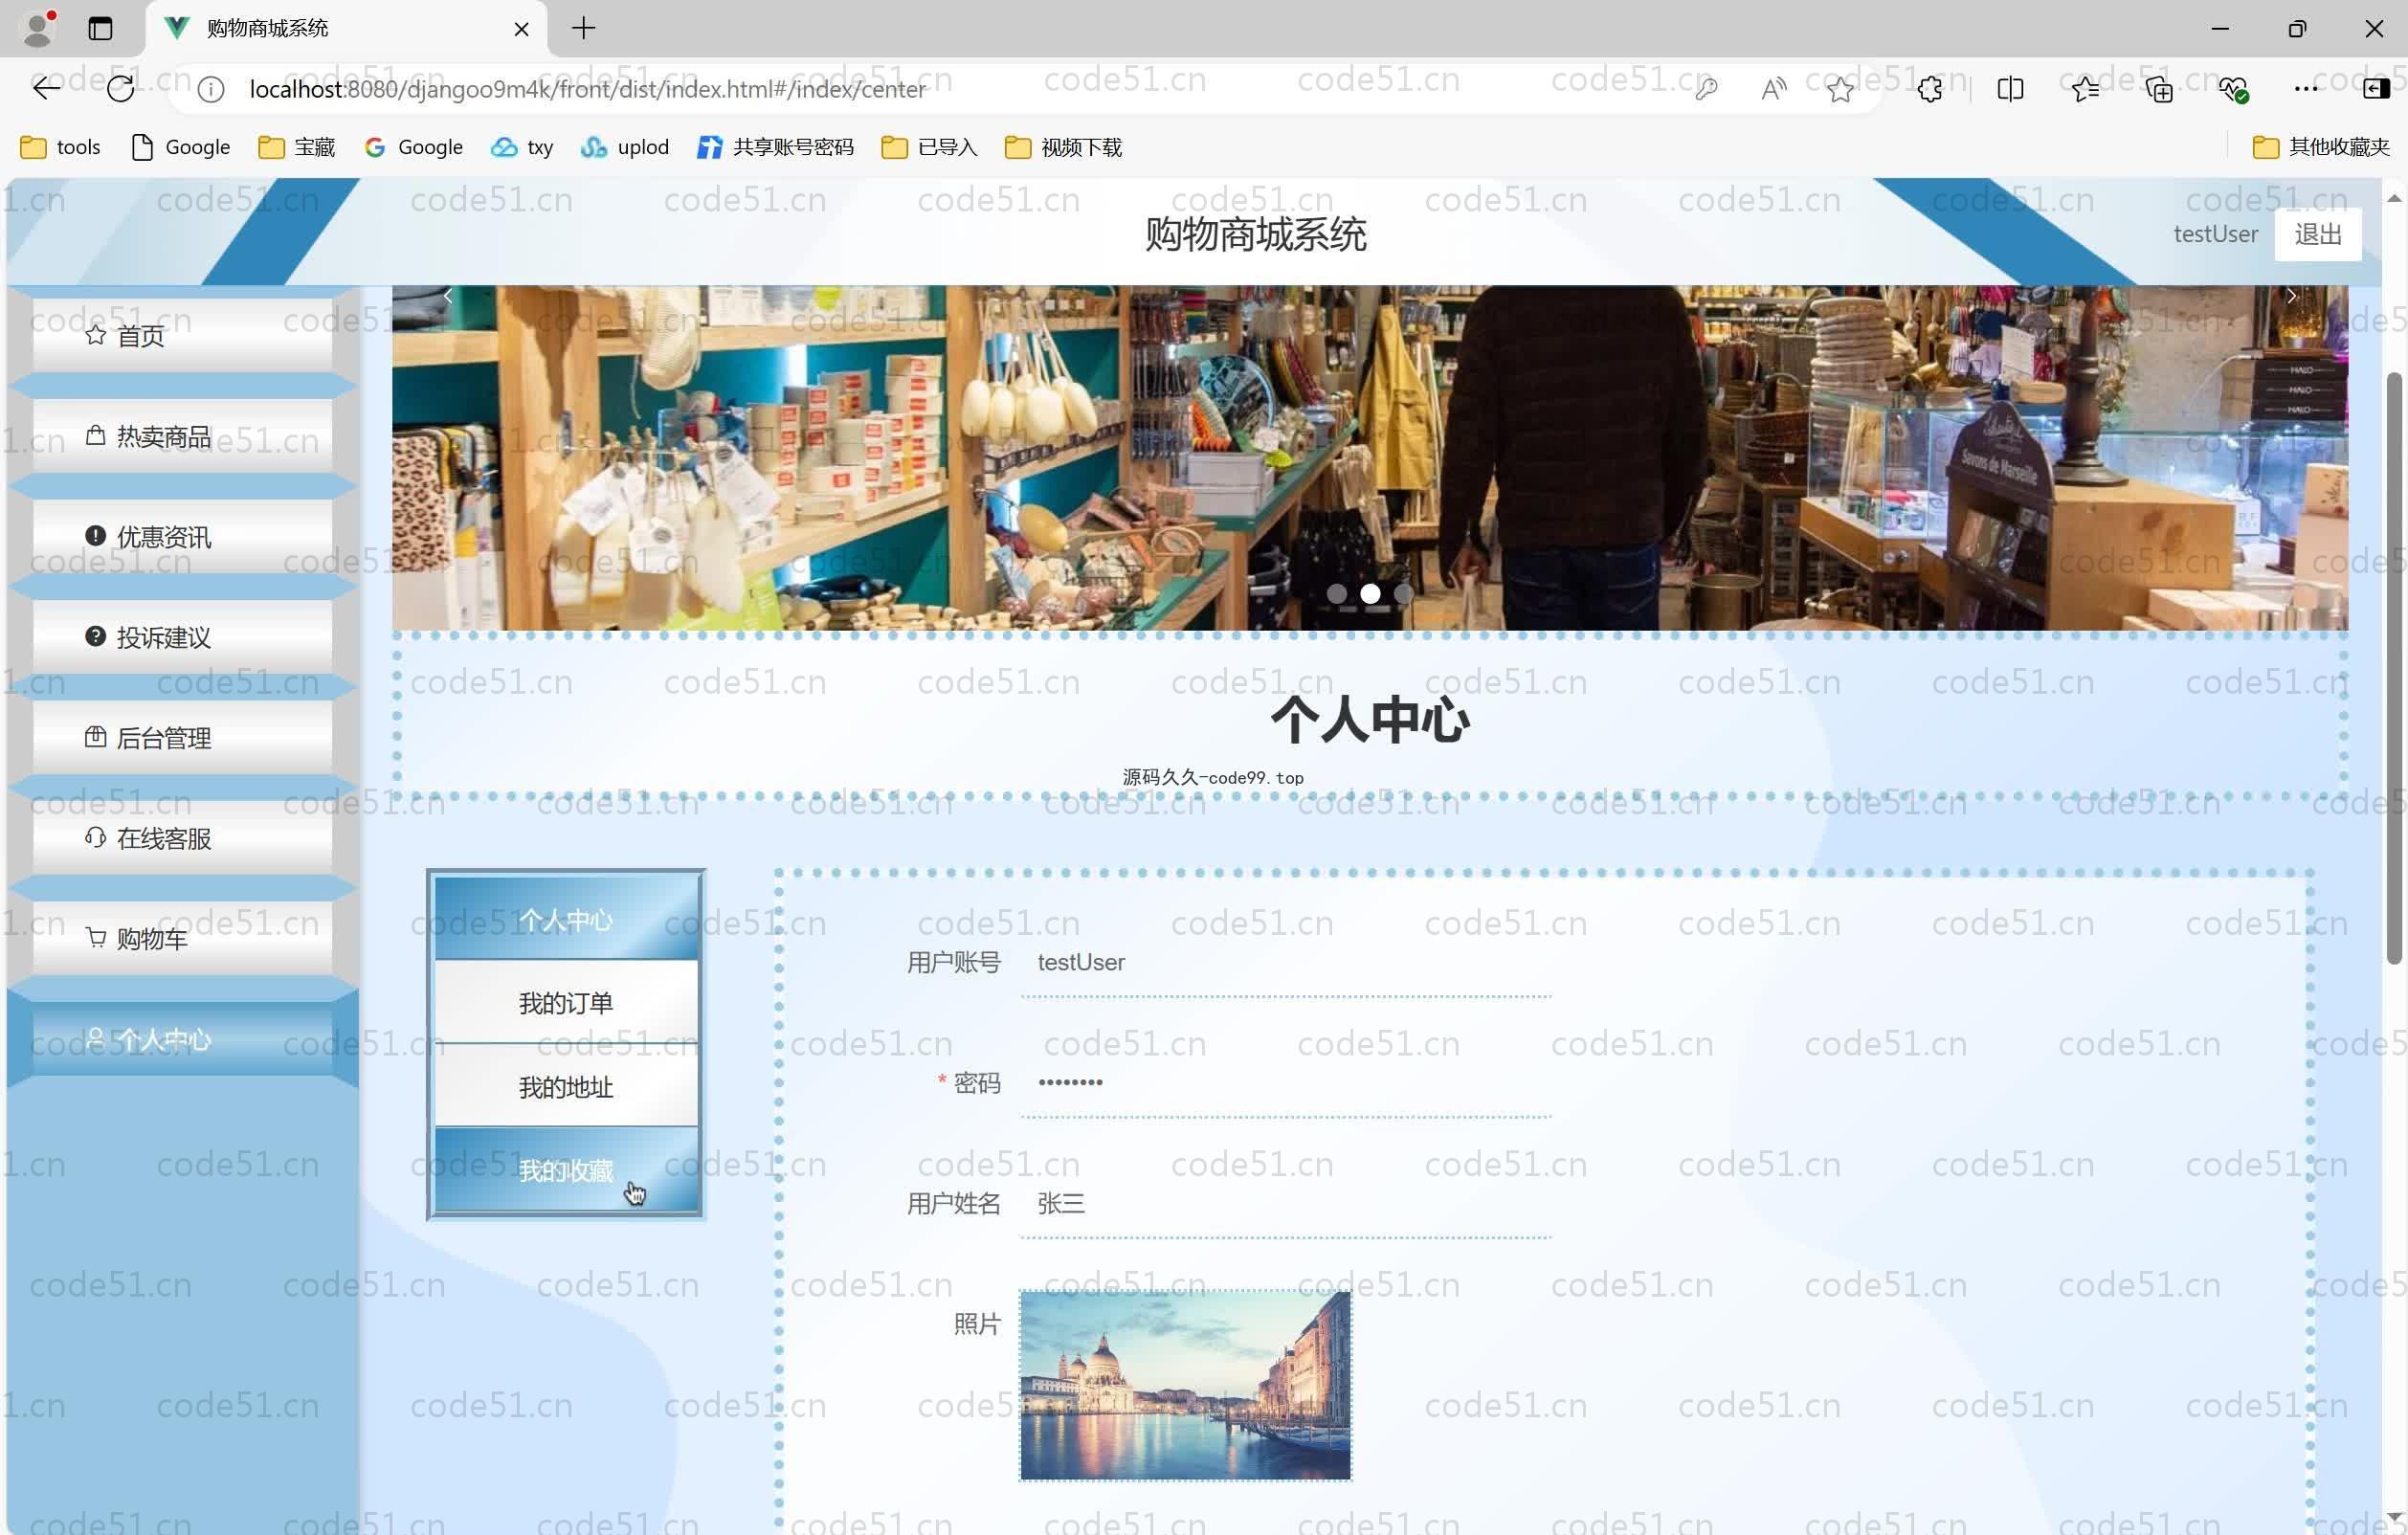Select the 个人中心 tab in the sub-menu
This screenshot has height=1535, width=2408.
(x=566, y=918)
